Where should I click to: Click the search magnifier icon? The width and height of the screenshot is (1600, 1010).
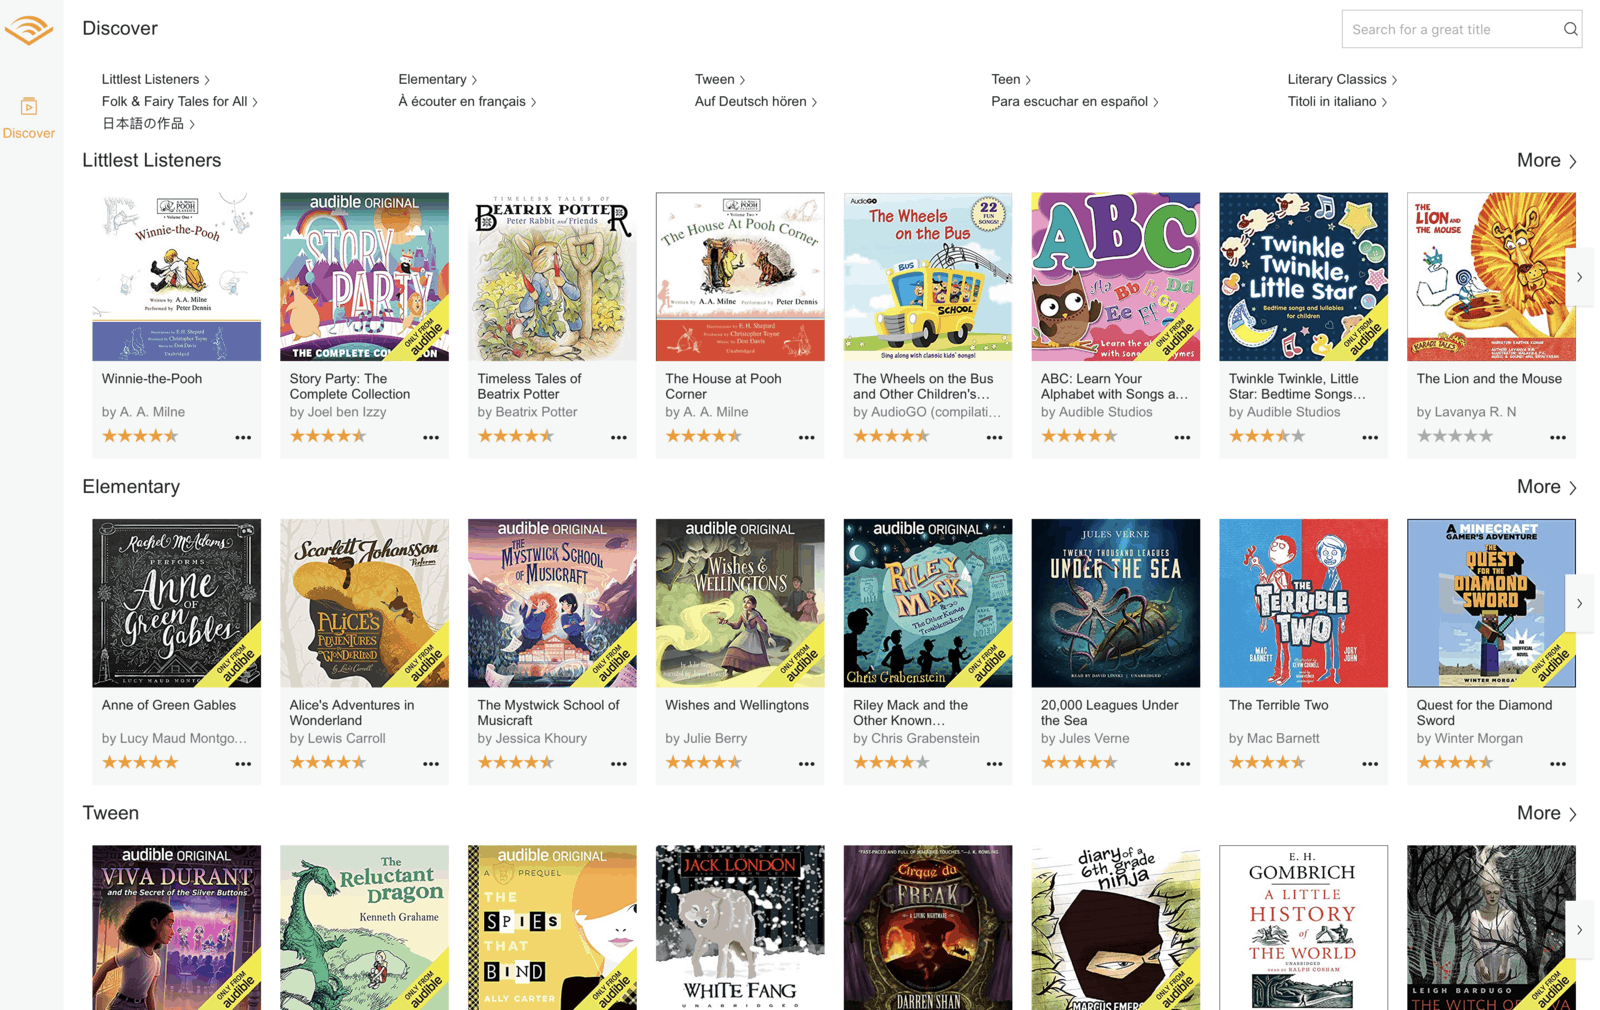pyautogui.click(x=1570, y=29)
